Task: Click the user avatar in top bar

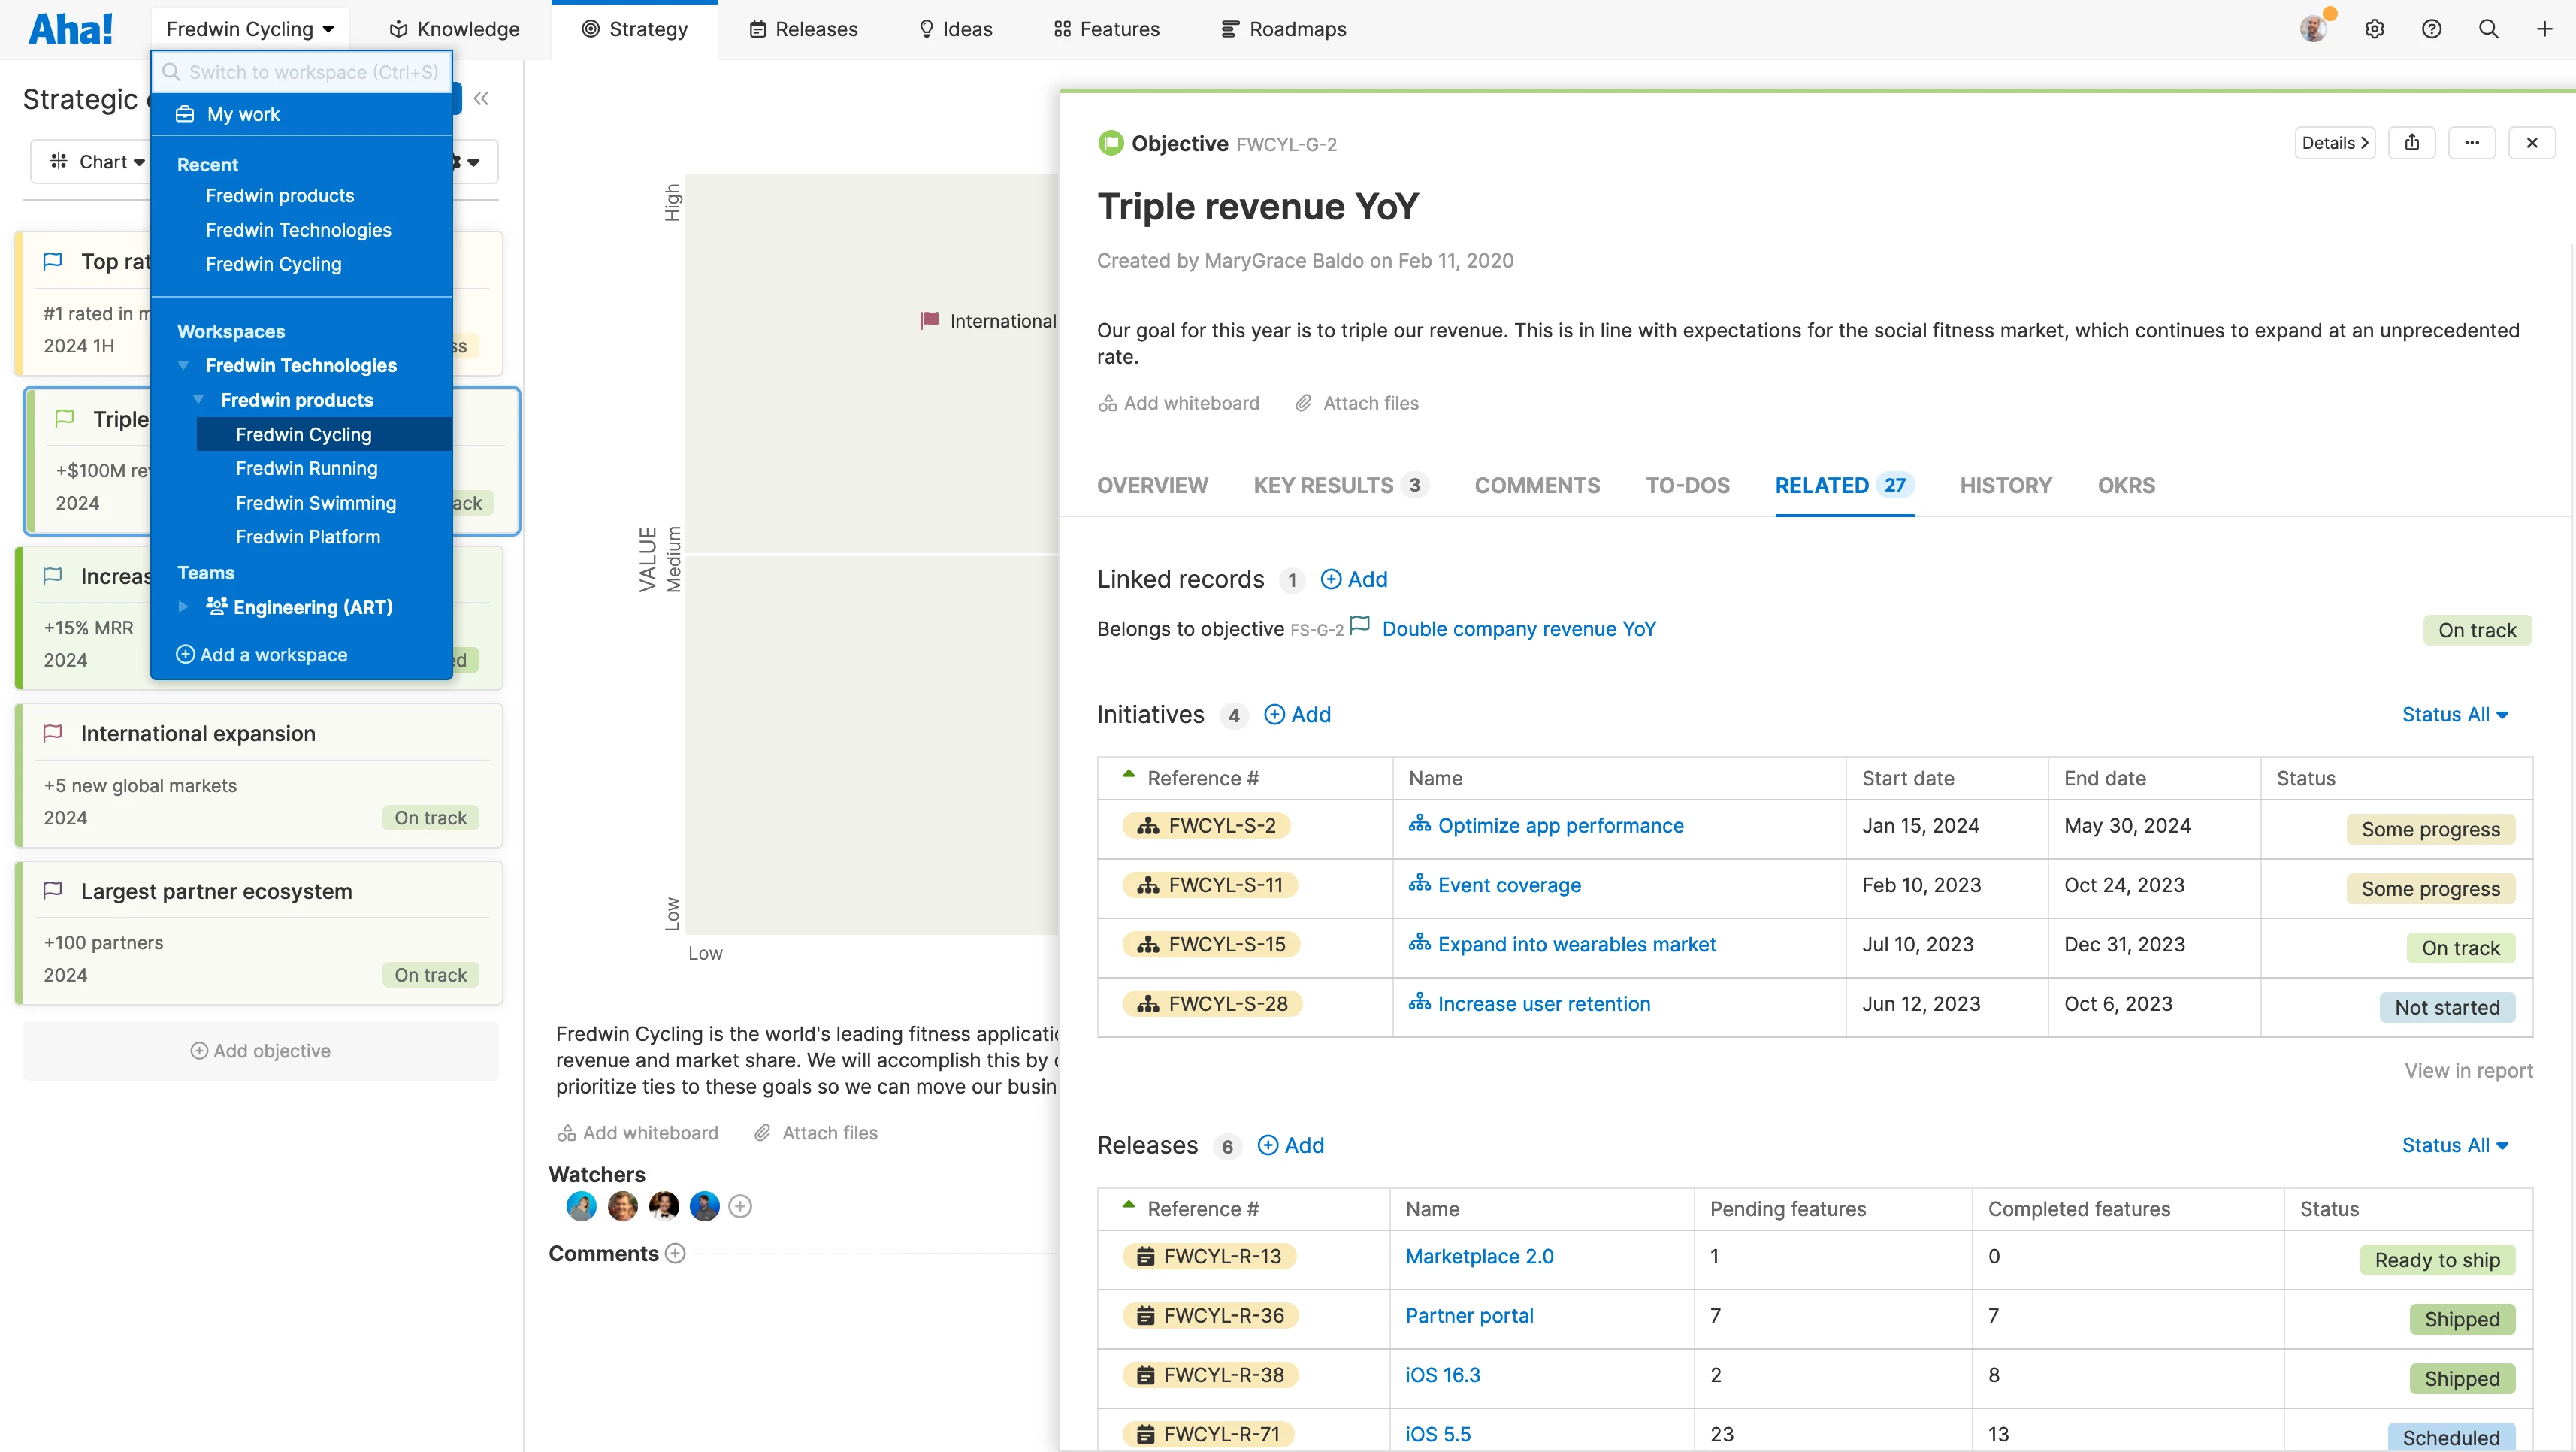Action: pyautogui.click(x=2312, y=29)
